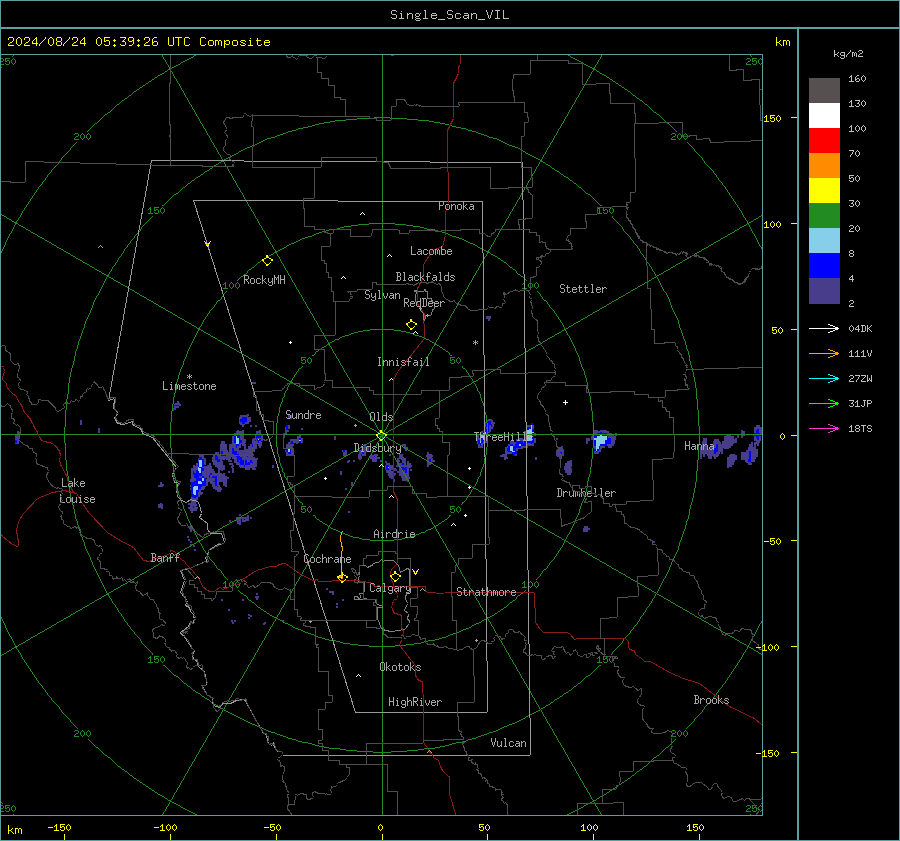
Task: Click the Lacombe city label
Action: (x=431, y=251)
